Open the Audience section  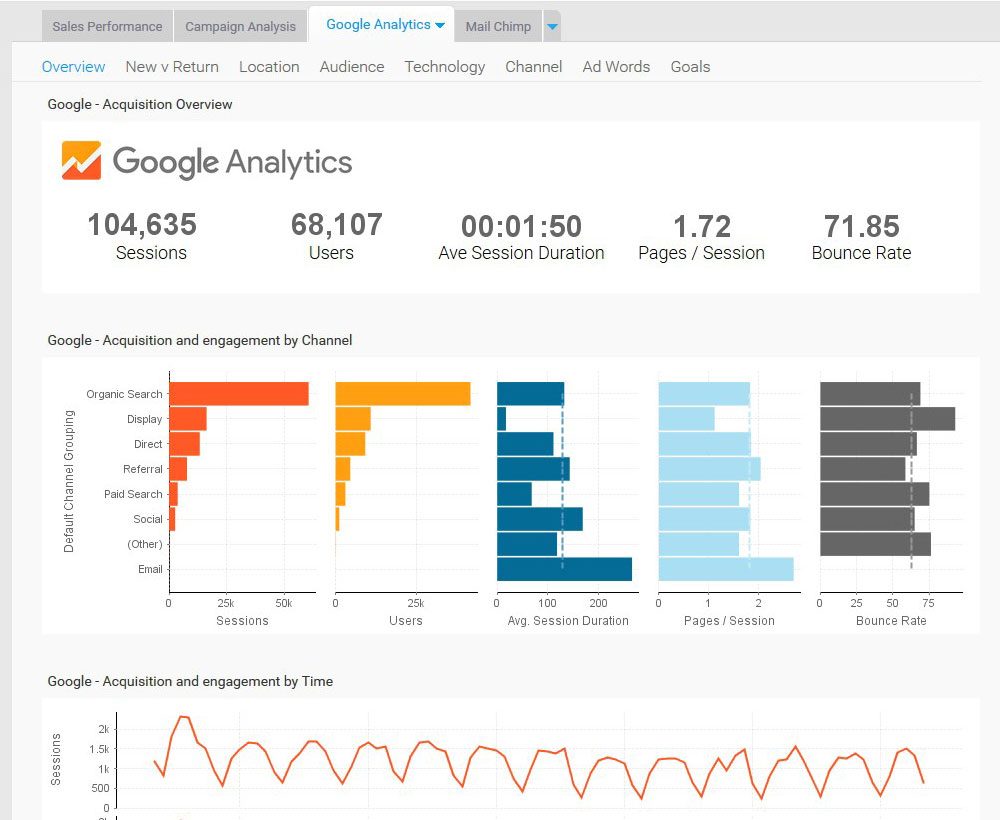tap(352, 67)
